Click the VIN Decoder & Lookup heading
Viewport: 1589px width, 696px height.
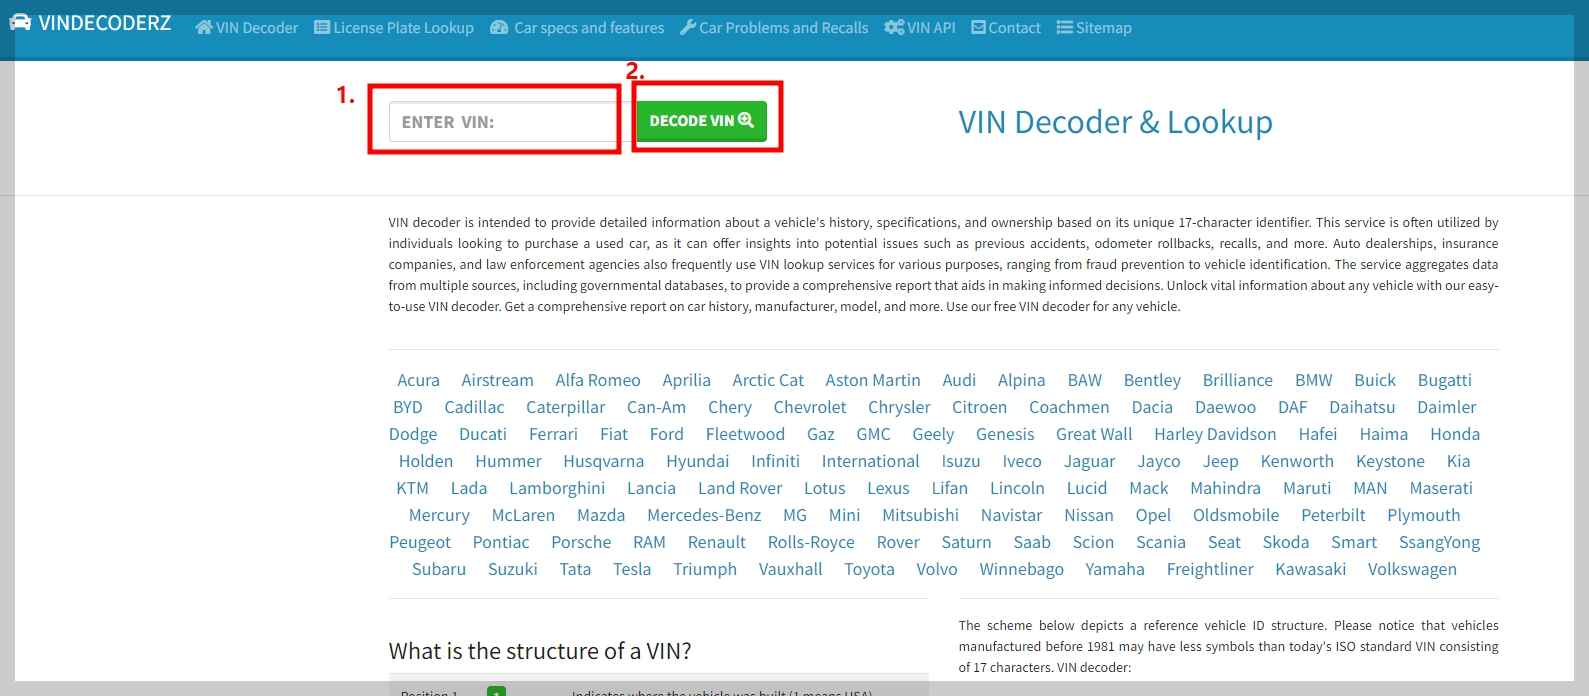pos(1116,122)
